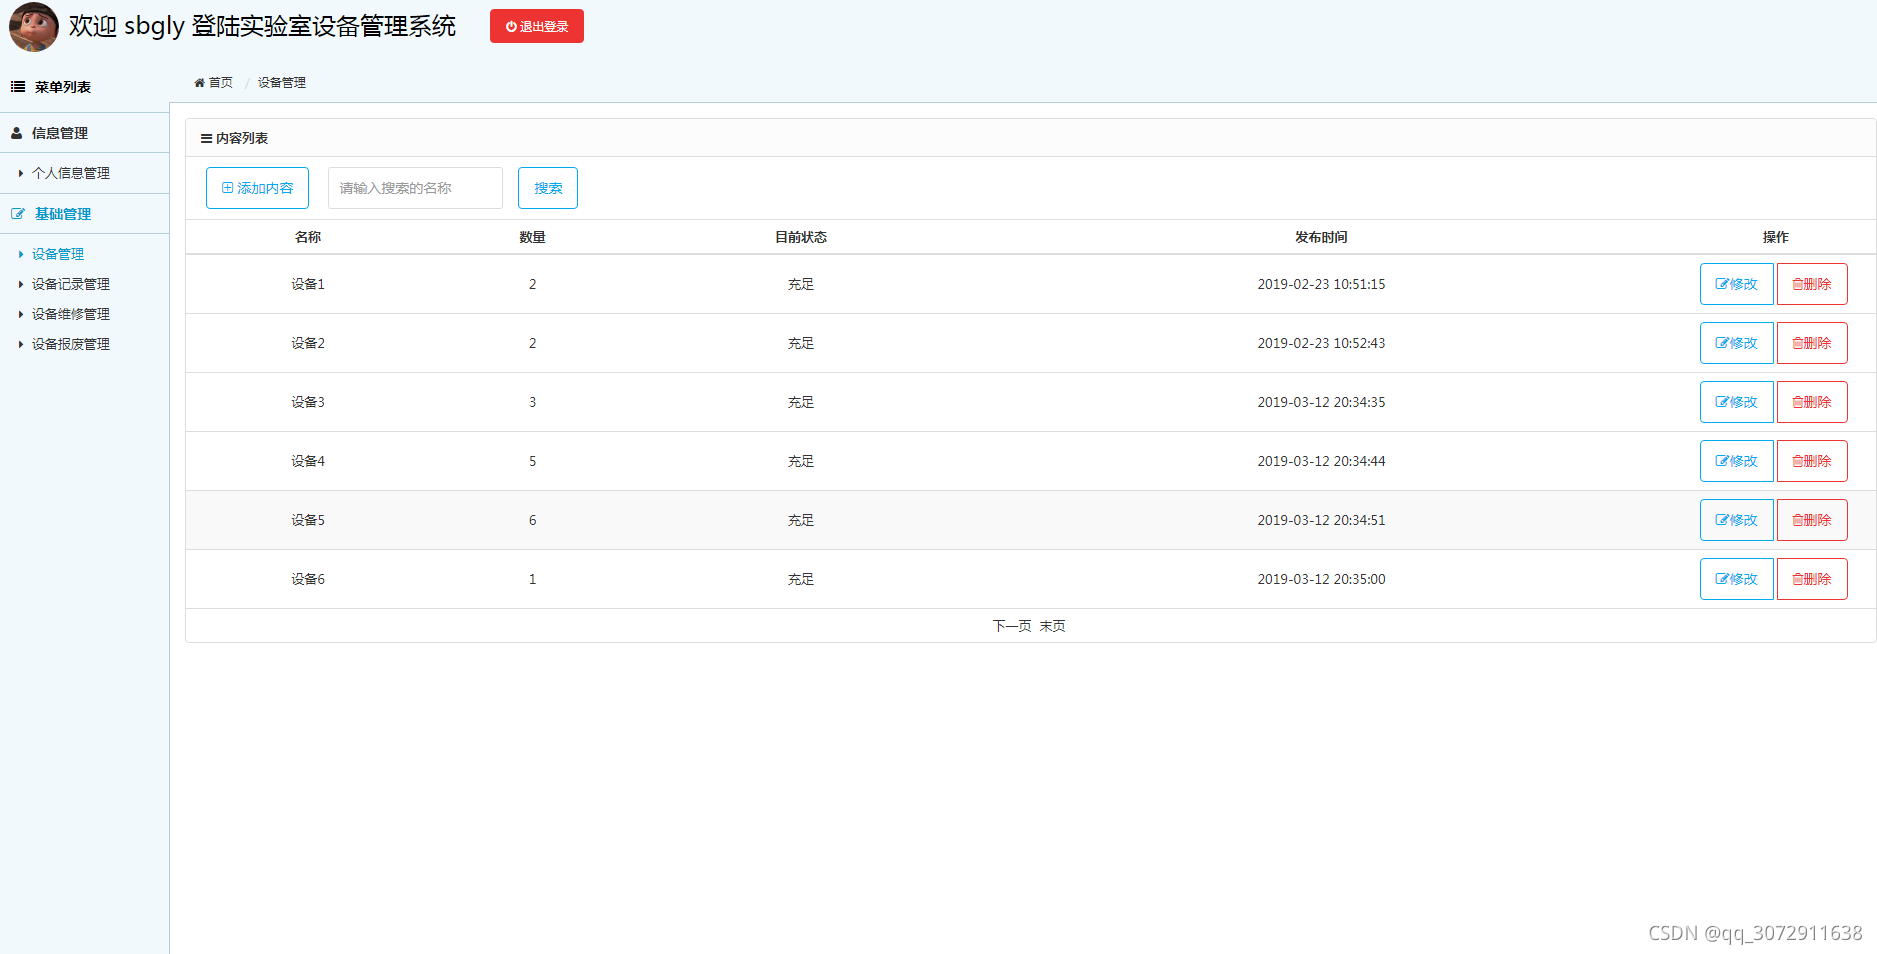The image size is (1877, 954).
Task: Click the 数量 column header
Action: coord(532,237)
